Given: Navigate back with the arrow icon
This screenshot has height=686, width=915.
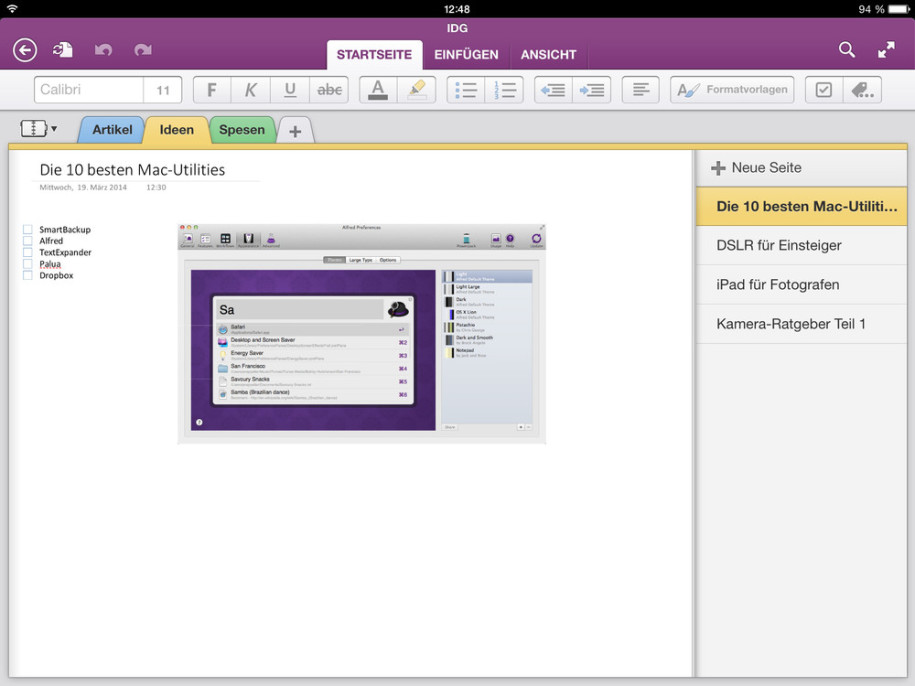Looking at the screenshot, I should pos(24,49).
